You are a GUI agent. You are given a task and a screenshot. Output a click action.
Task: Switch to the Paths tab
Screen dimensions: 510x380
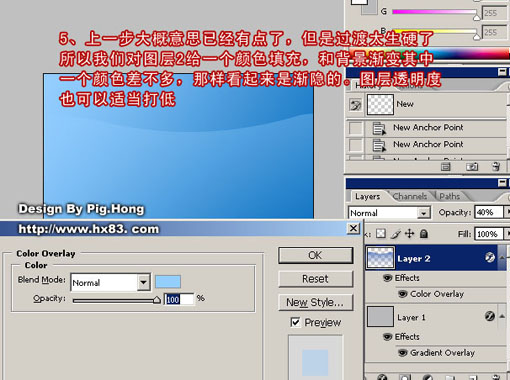450,196
